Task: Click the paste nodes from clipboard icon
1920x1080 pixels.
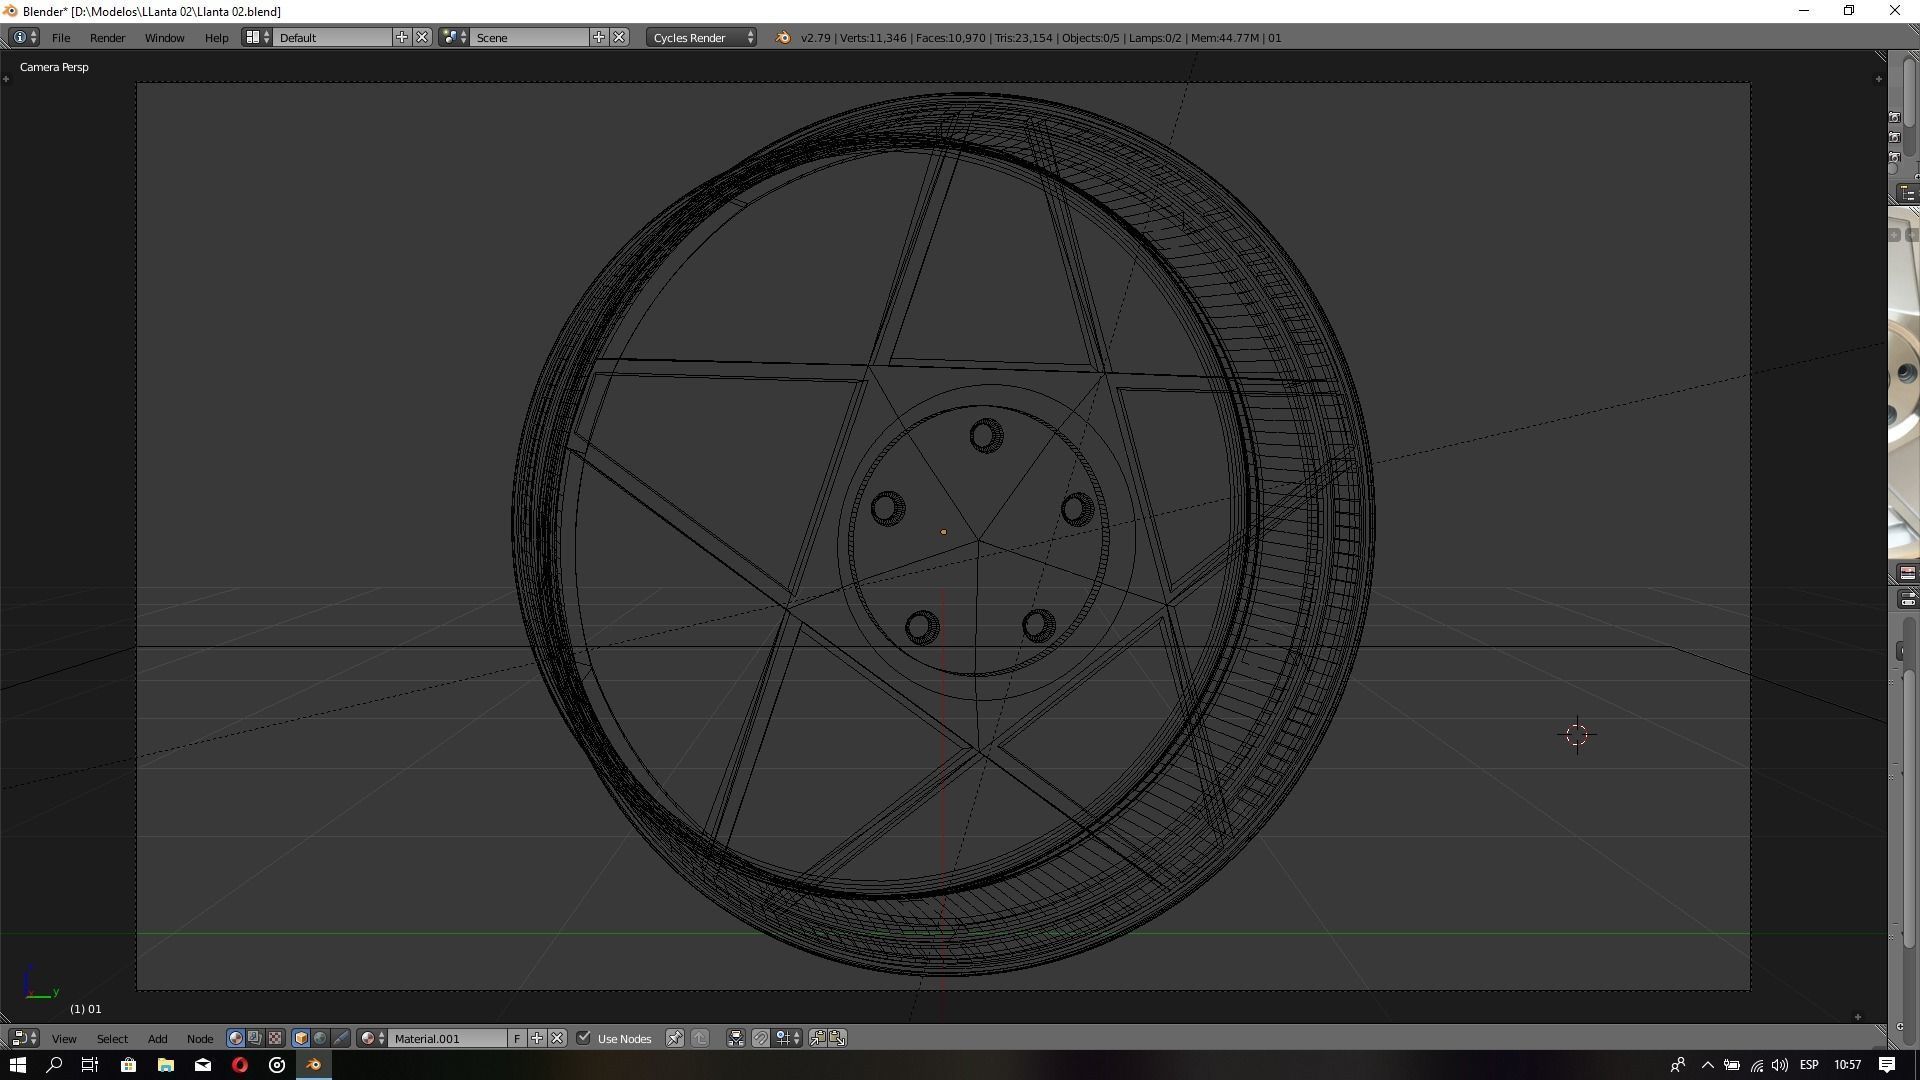Action: 838,1038
